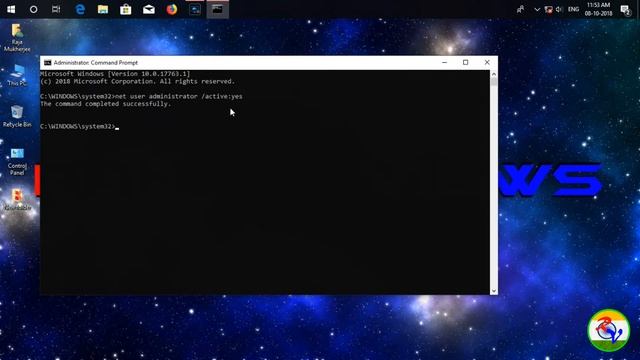
Task: Maximize the Command Prompt window
Action: pyautogui.click(x=465, y=62)
